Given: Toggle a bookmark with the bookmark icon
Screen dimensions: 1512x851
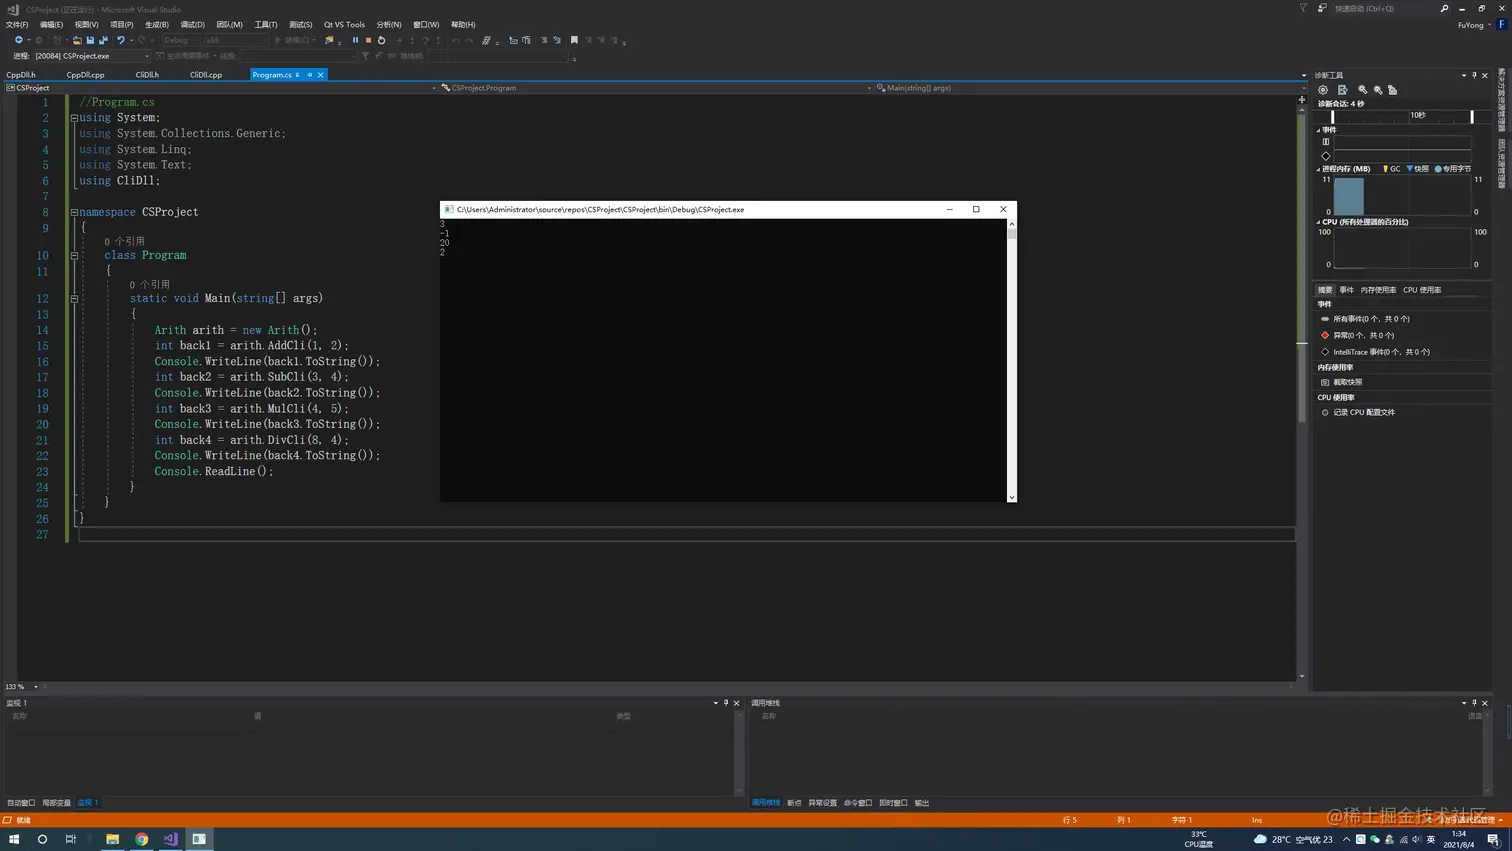Looking at the screenshot, I should pos(574,40).
